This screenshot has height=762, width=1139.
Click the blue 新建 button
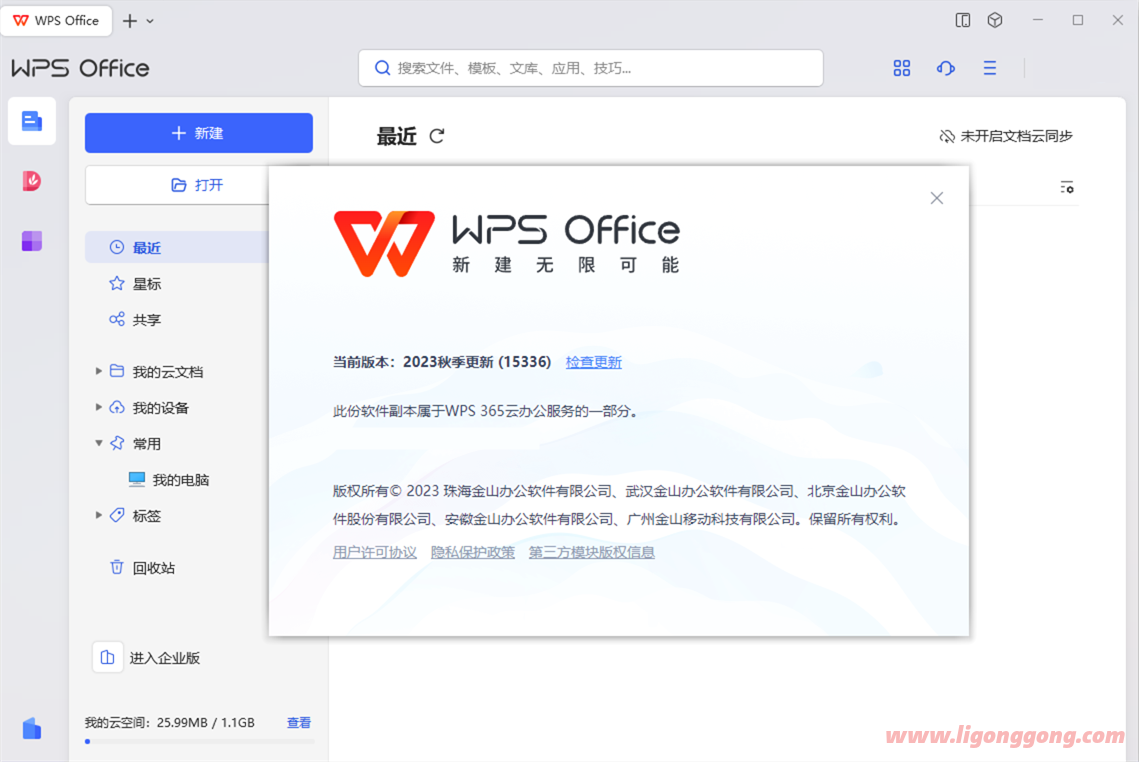[x=199, y=133]
